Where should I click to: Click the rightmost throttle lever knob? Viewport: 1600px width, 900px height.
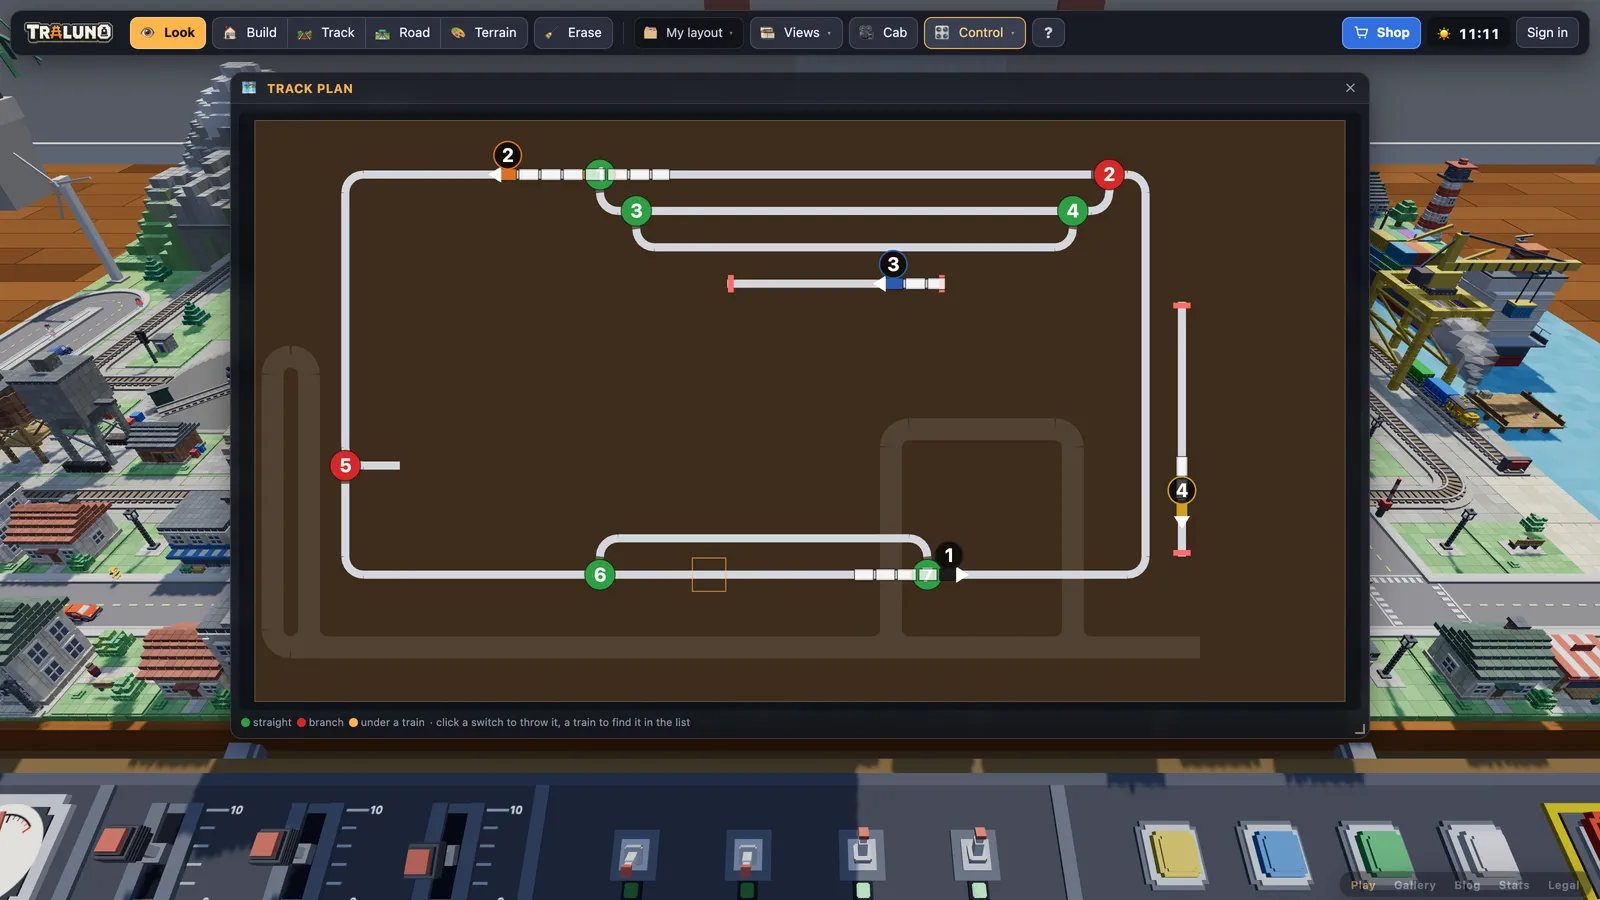tap(423, 859)
